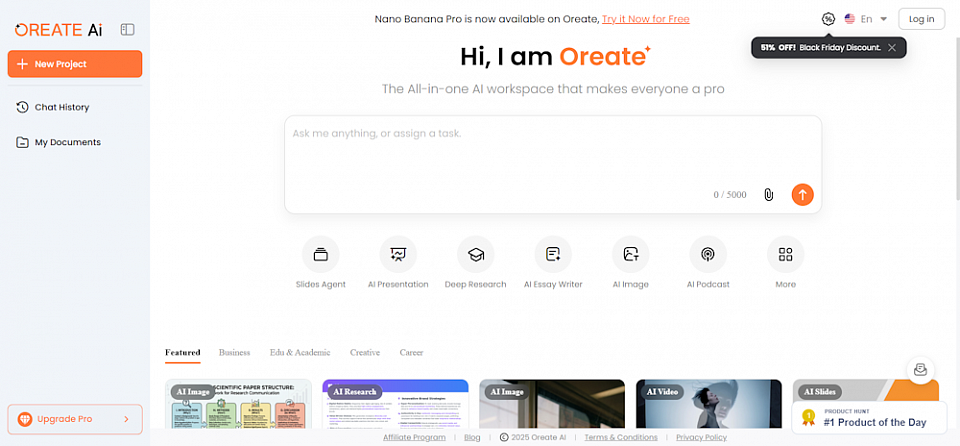Click the Log in button
The image size is (960, 446).
click(x=921, y=19)
